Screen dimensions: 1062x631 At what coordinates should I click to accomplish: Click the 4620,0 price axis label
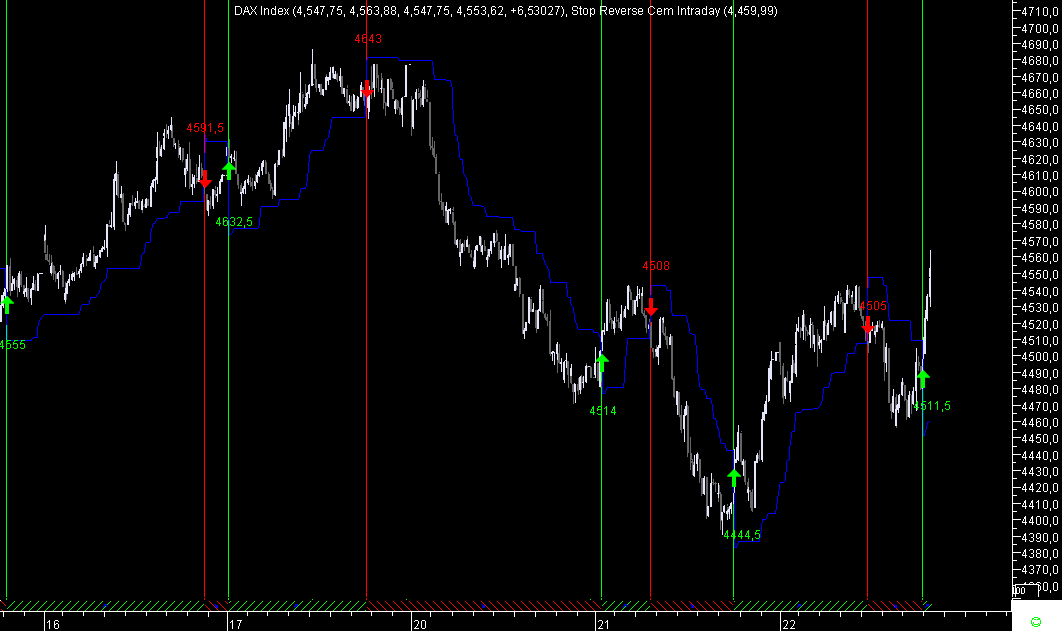[x=1040, y=160]
